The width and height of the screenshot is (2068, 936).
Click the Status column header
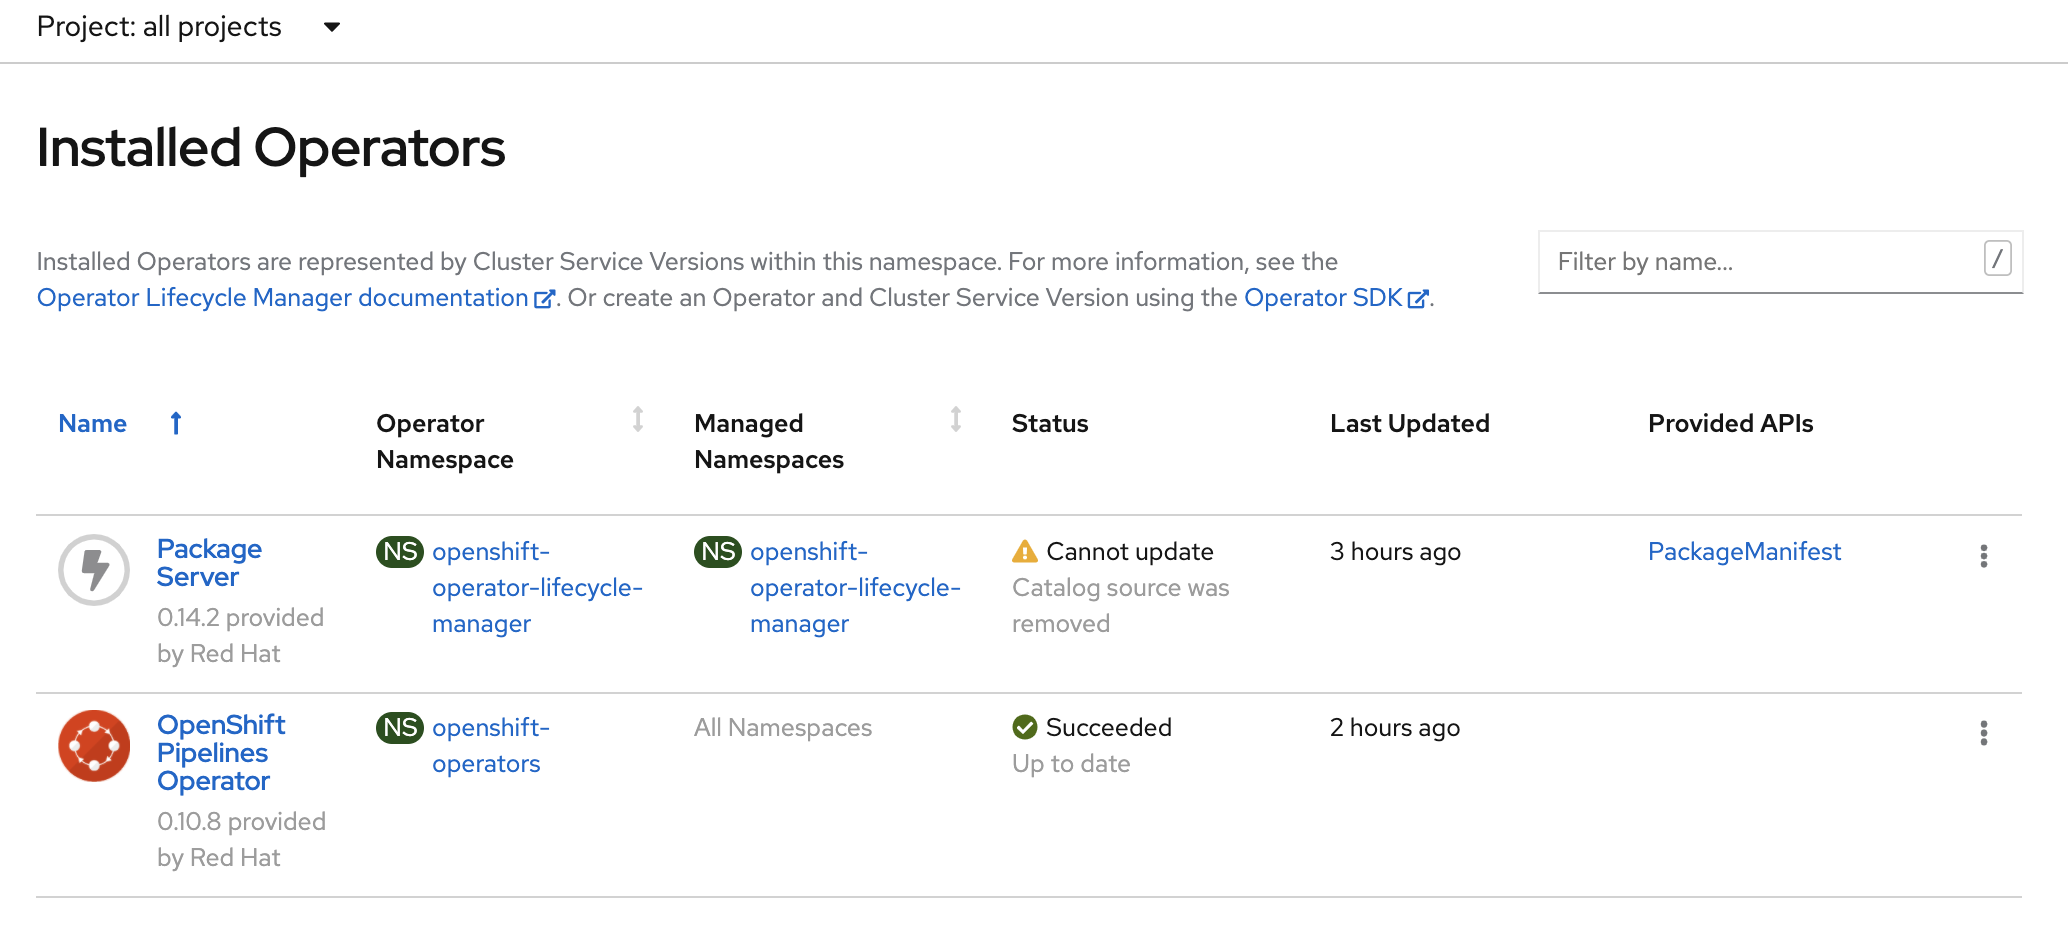click(x=1050, y=423)
